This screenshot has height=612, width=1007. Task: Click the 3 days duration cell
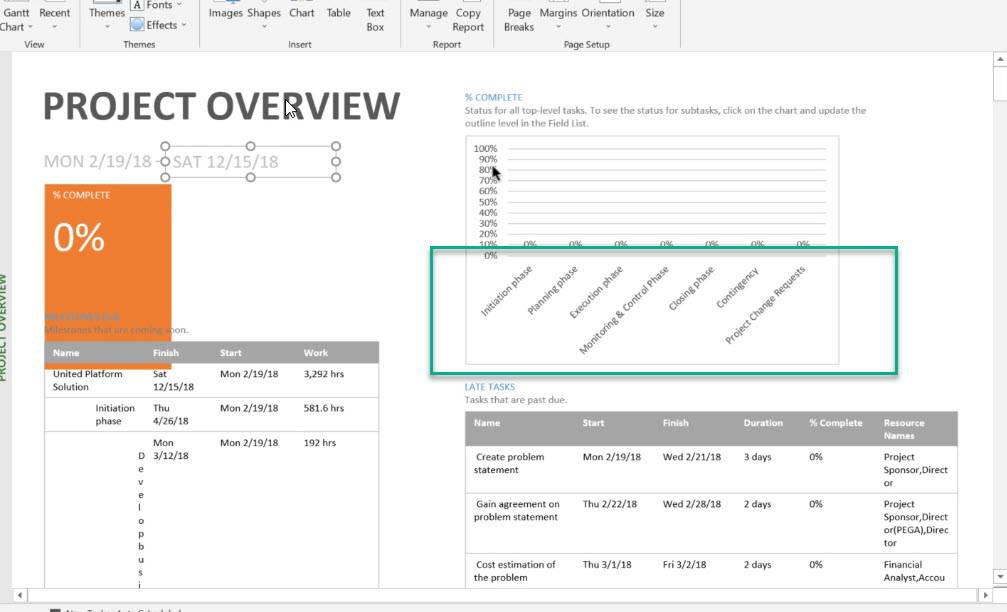pyautogui.click(x=757, y=457)
